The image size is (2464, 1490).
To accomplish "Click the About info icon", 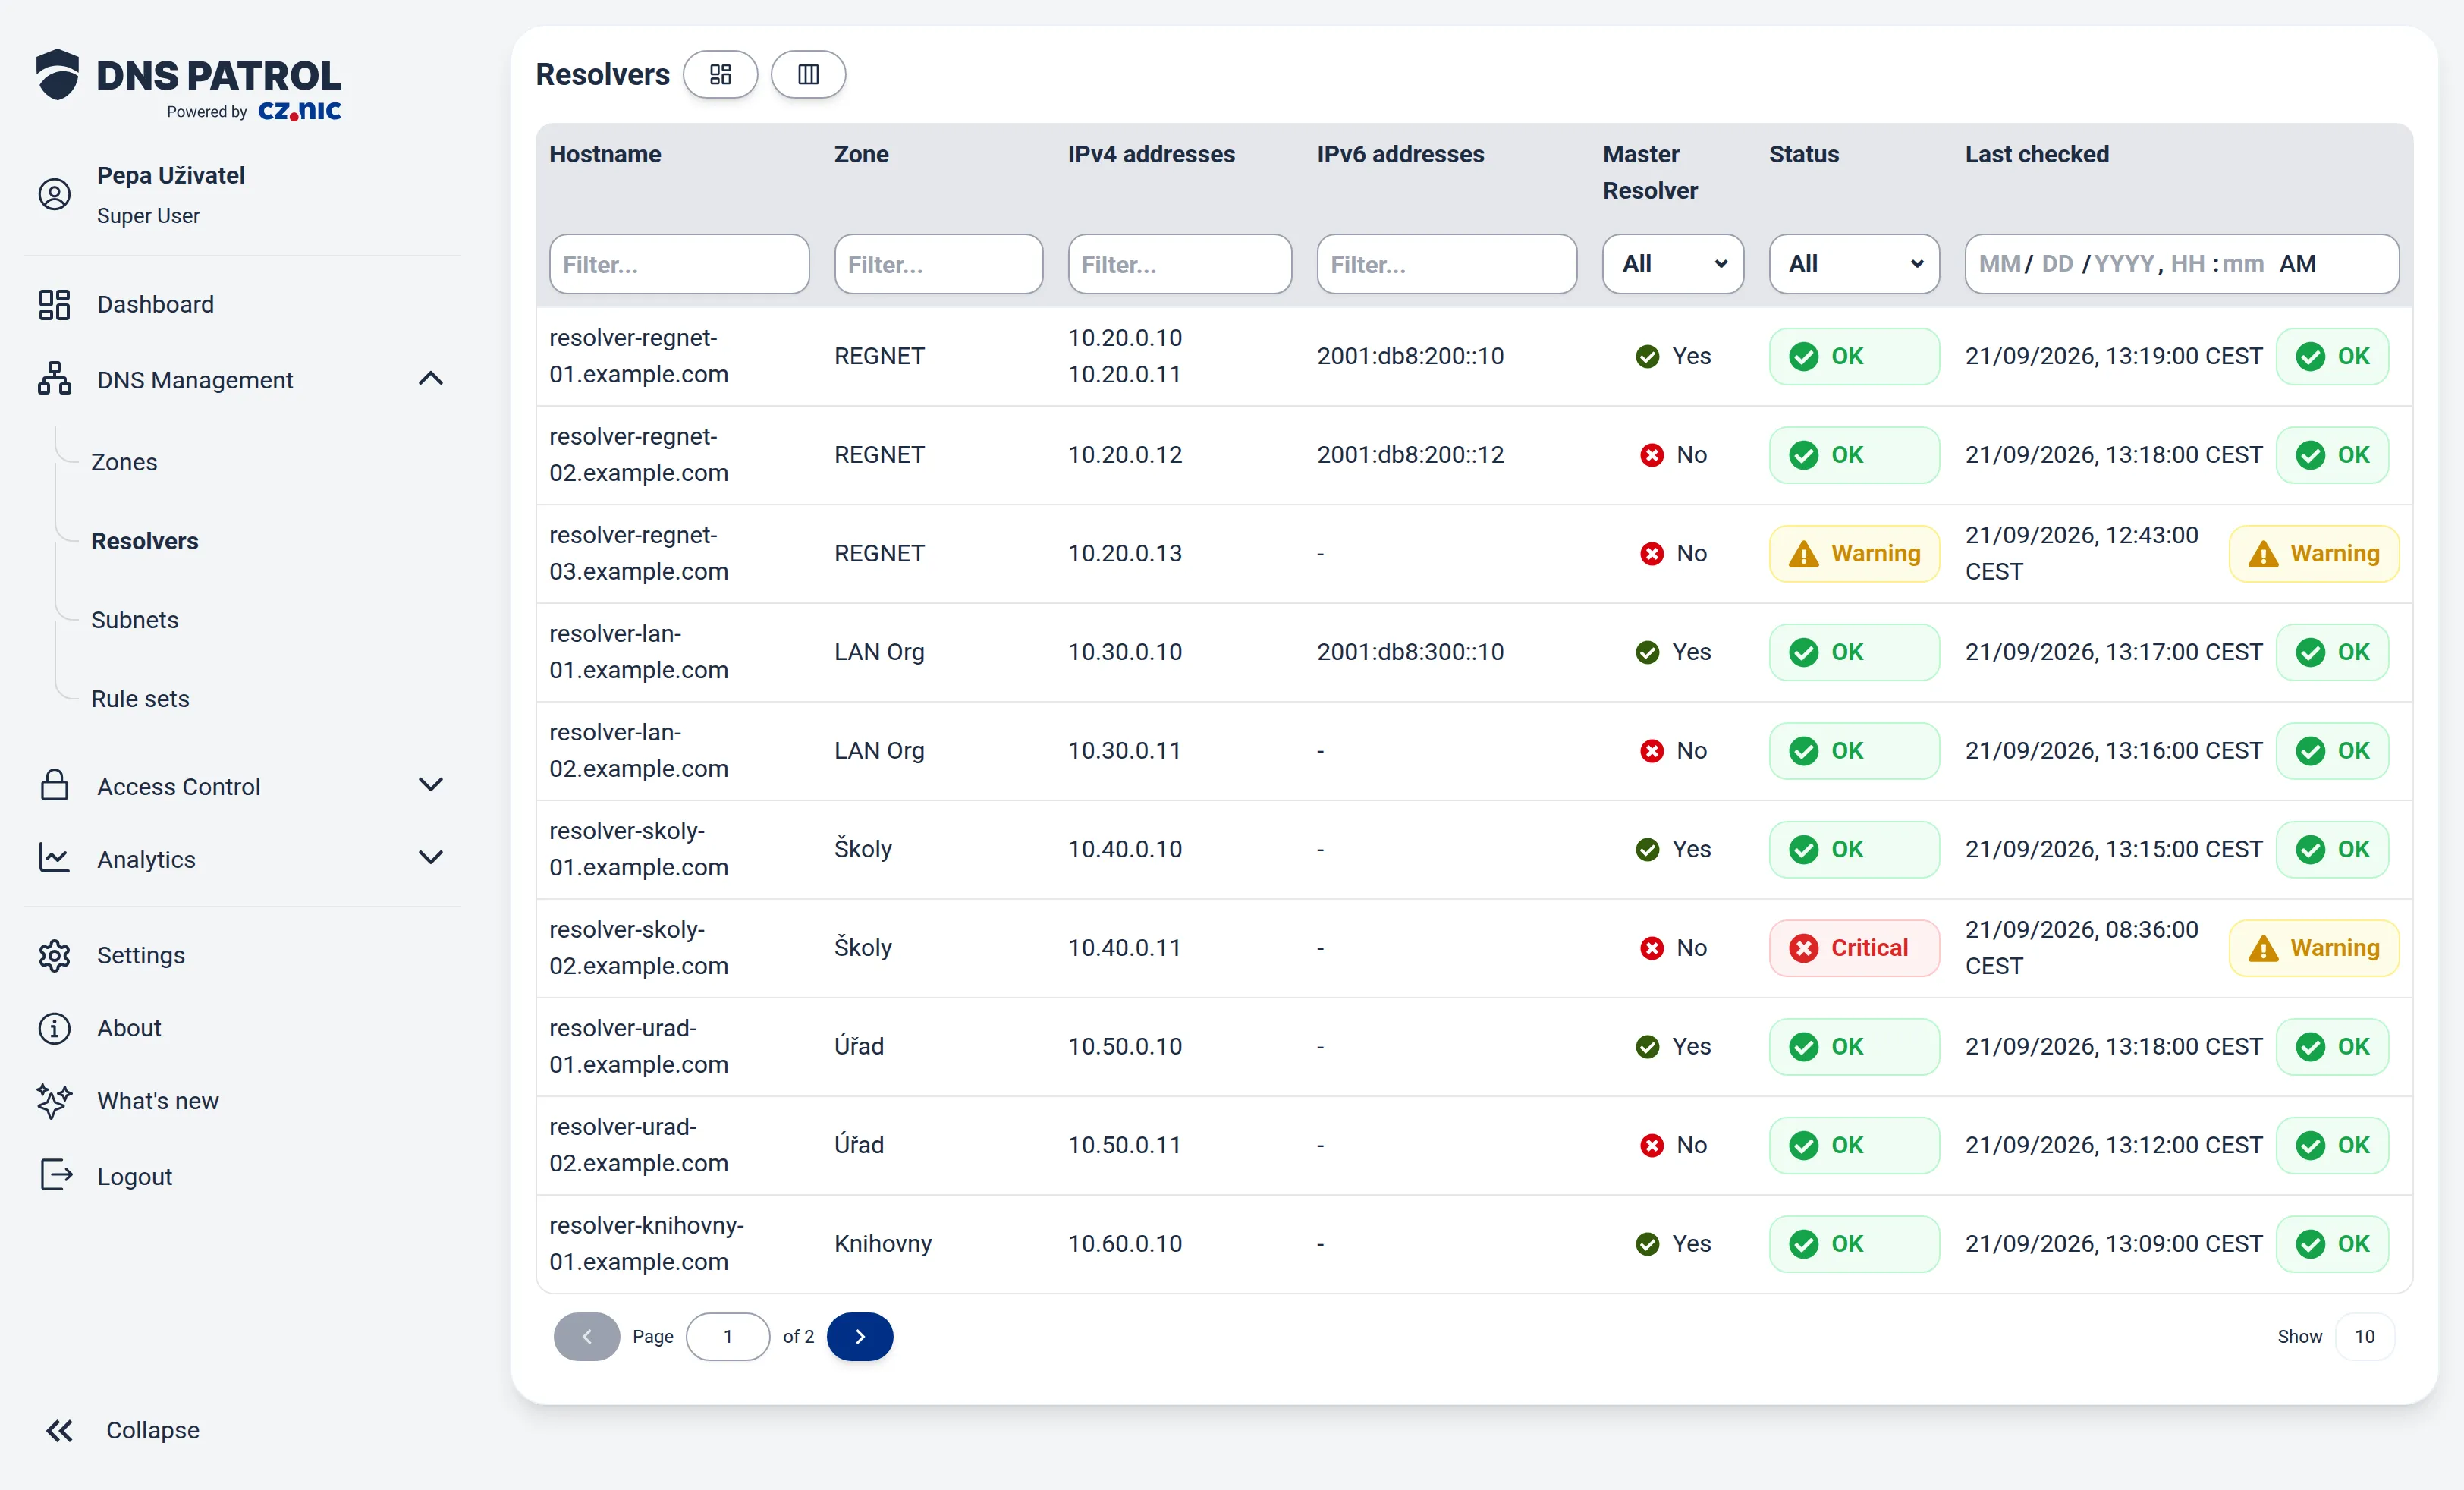I will click(x=54, y=1028).
